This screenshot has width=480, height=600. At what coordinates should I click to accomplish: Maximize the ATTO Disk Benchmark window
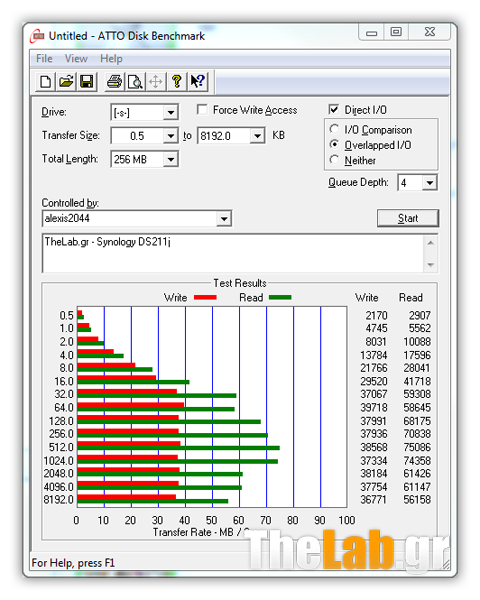coord(396,32)
